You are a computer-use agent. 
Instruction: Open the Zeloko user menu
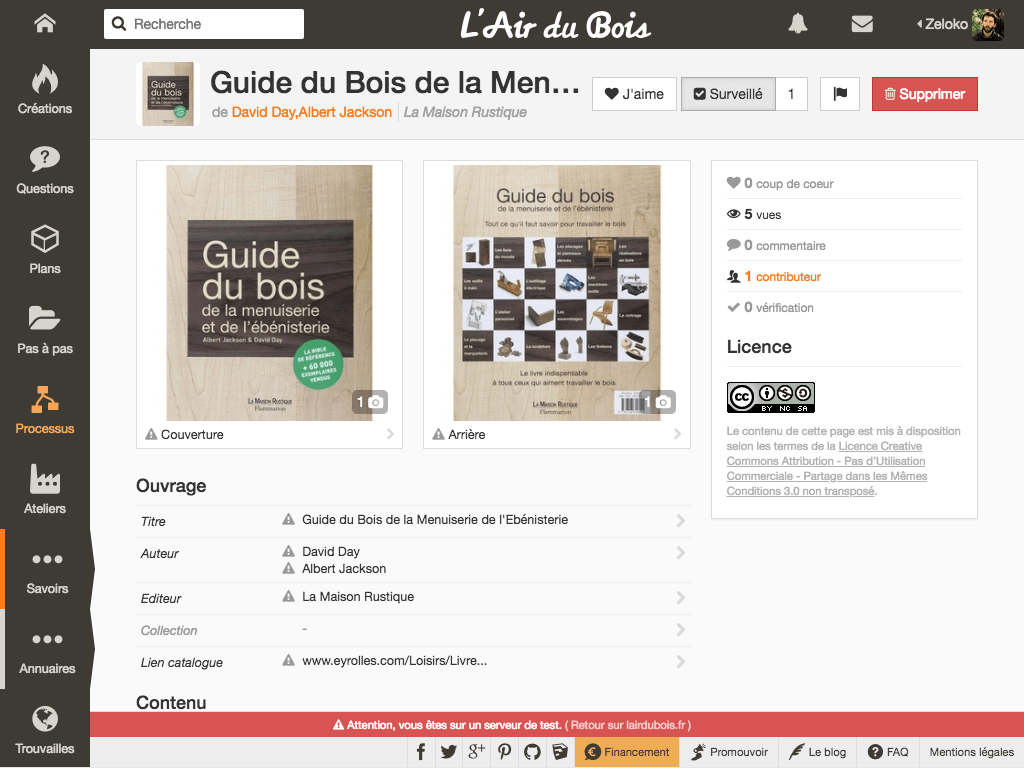960,24
